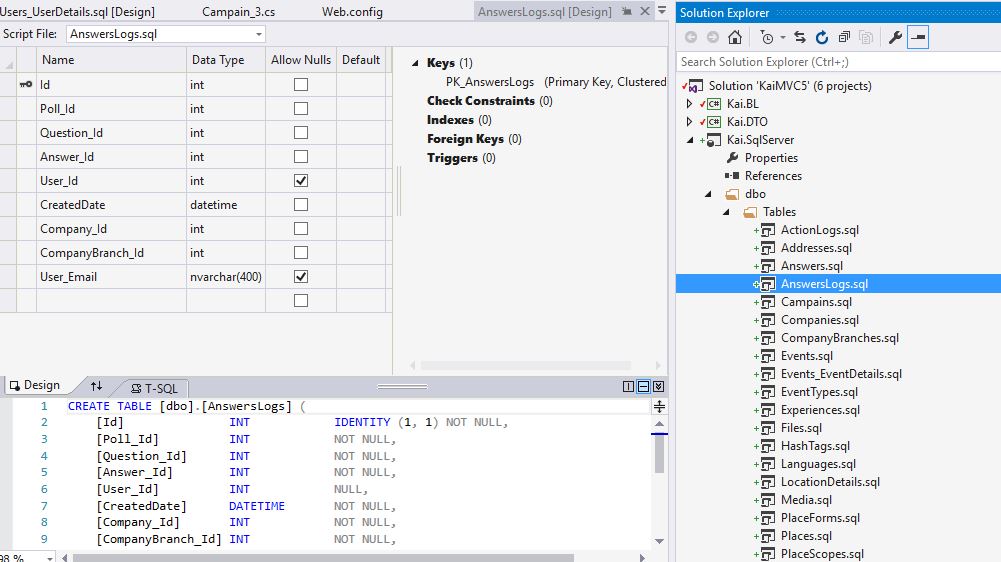Switch to the Web.config tab
Screen dimensions: 1001x562
[x=352, y=12]
